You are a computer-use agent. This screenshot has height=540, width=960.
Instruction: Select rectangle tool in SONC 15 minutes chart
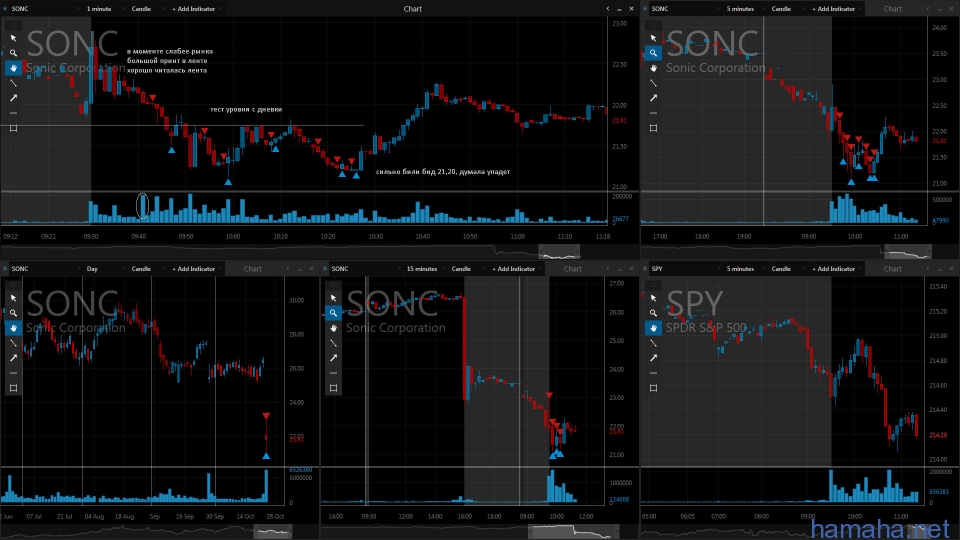point(334,388)
